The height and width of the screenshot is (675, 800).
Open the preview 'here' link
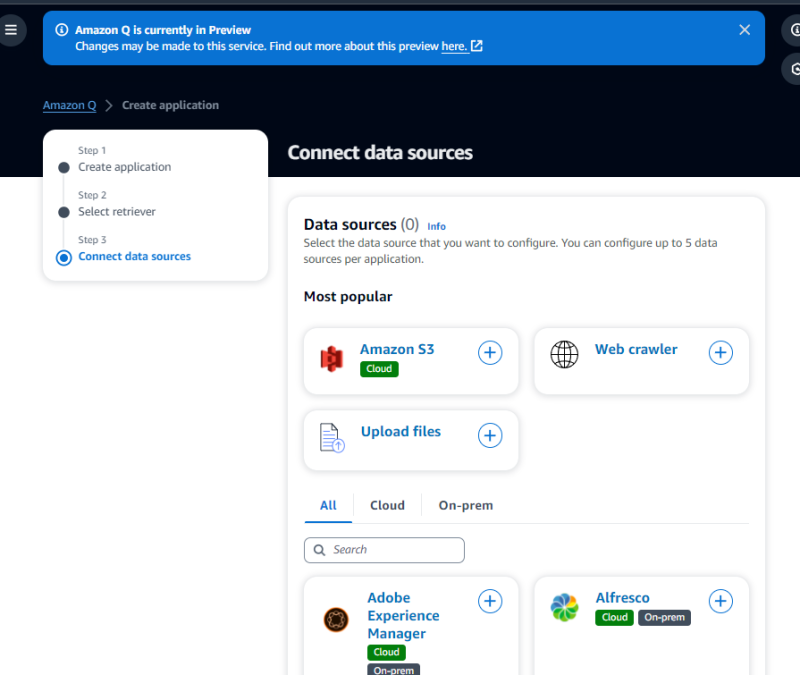coord(455,46)
